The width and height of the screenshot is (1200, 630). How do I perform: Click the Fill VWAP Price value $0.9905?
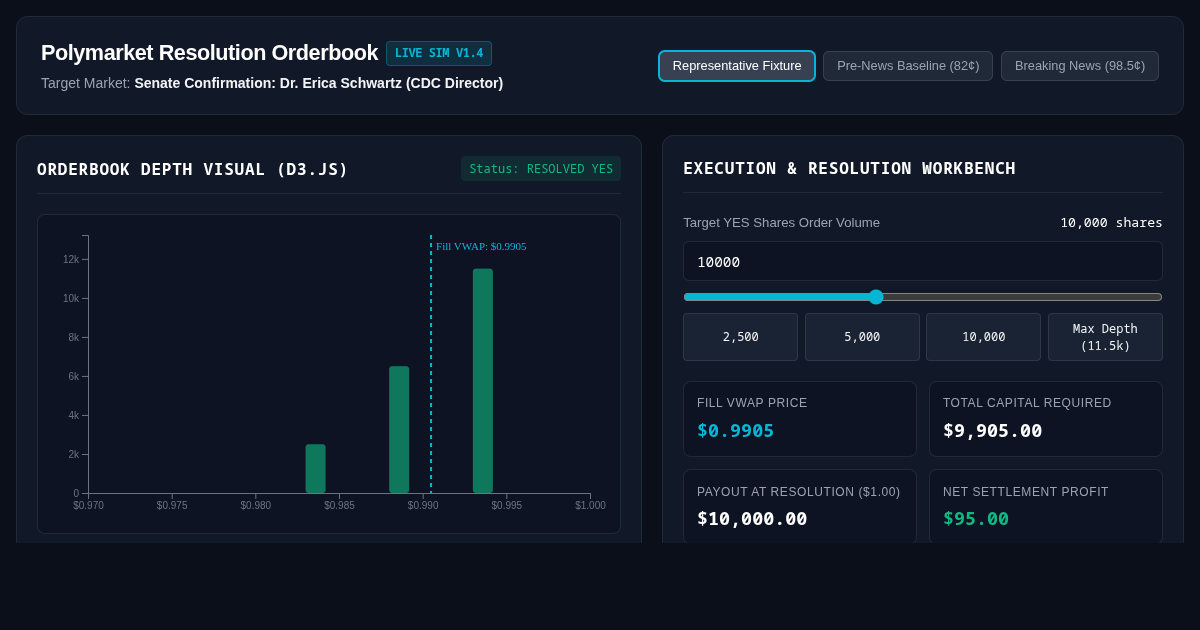pyautogui.click(x=735, y=431)
